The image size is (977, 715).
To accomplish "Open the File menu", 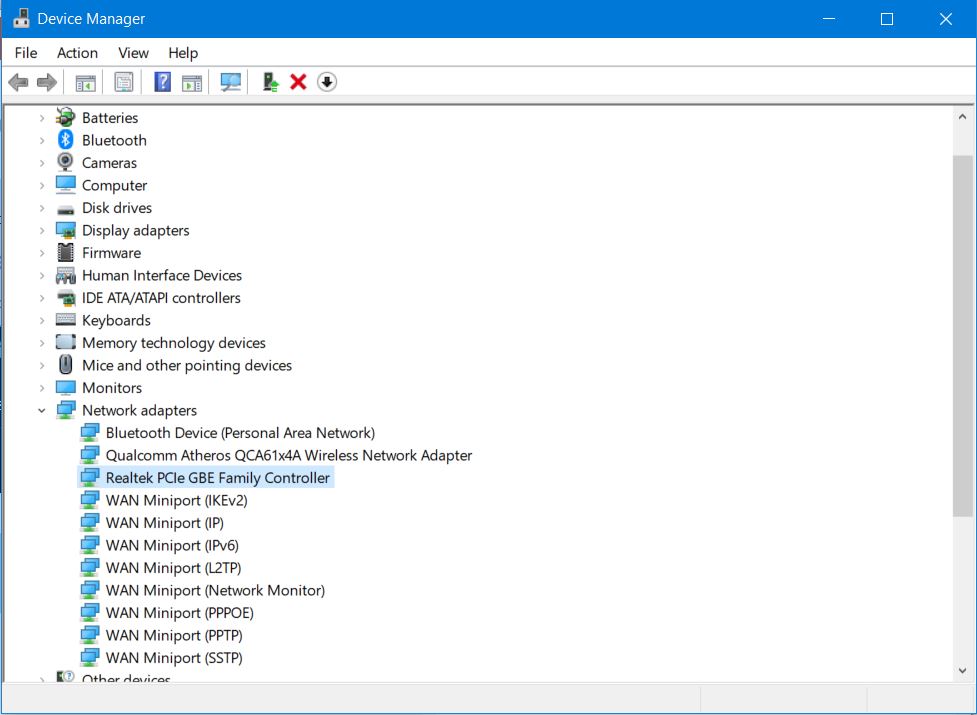I will point(26,53).
